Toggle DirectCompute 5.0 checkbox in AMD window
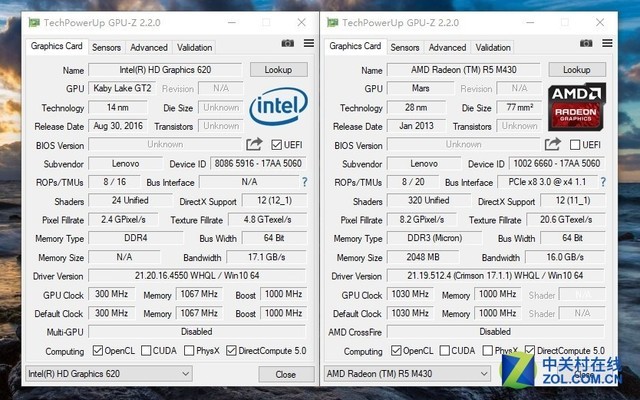Image resolution: width=640 pixels, height=400 pixels. [x=530, y=350]
